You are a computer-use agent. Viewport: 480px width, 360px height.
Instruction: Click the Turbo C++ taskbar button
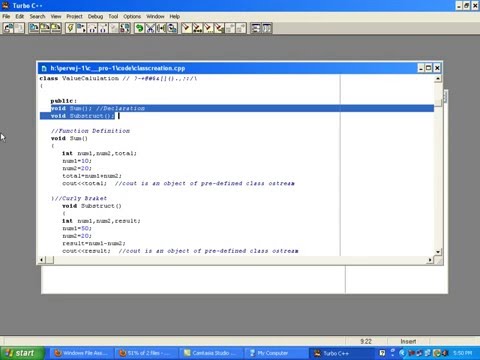coord(341,353)
